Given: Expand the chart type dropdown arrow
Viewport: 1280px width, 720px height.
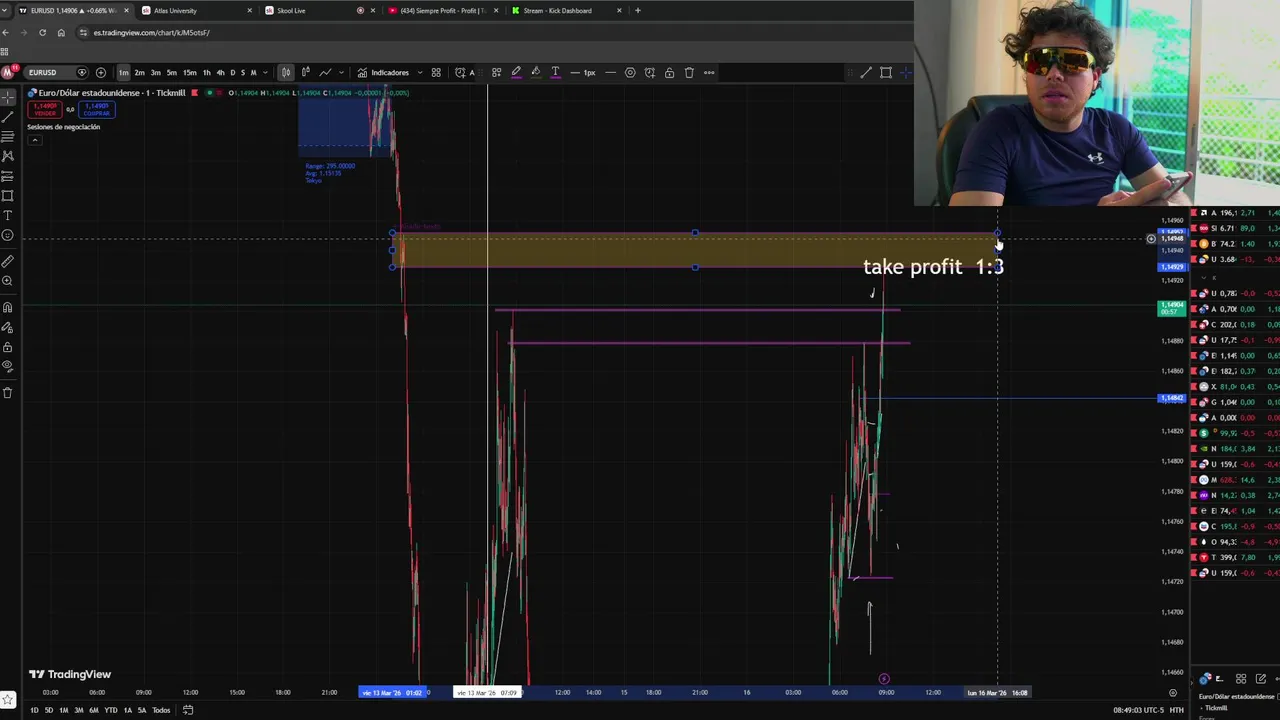Looking at the screenshot, I should tap(341, 72).
